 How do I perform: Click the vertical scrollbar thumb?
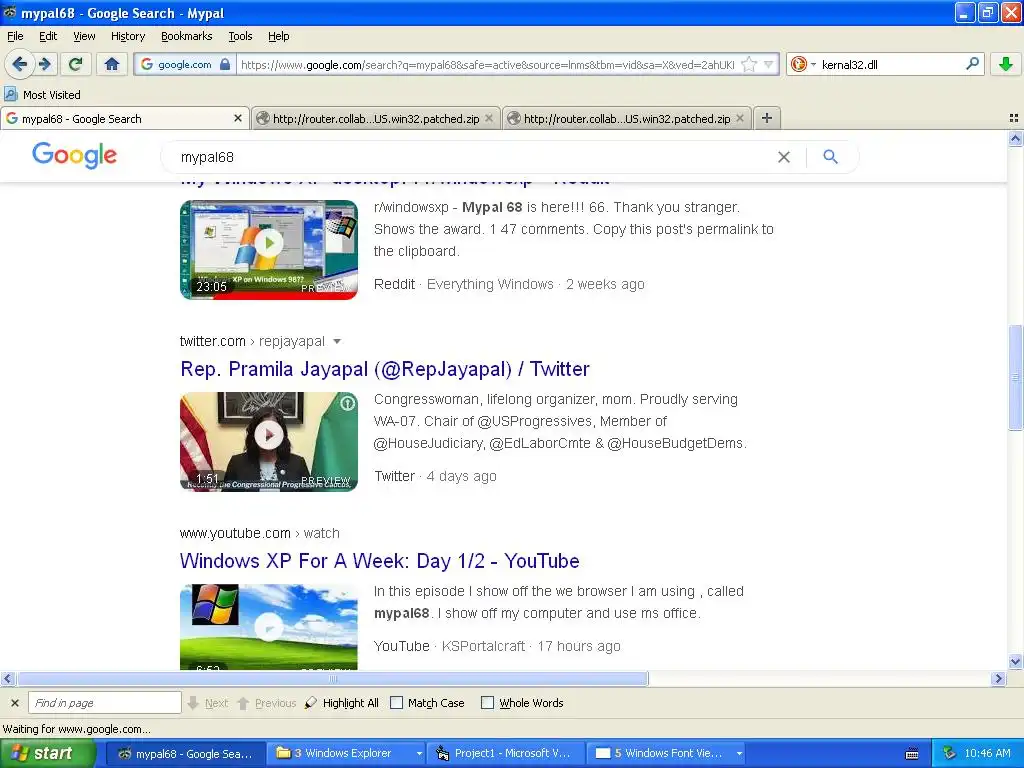pyautogui.click(x=1015, y=377)
